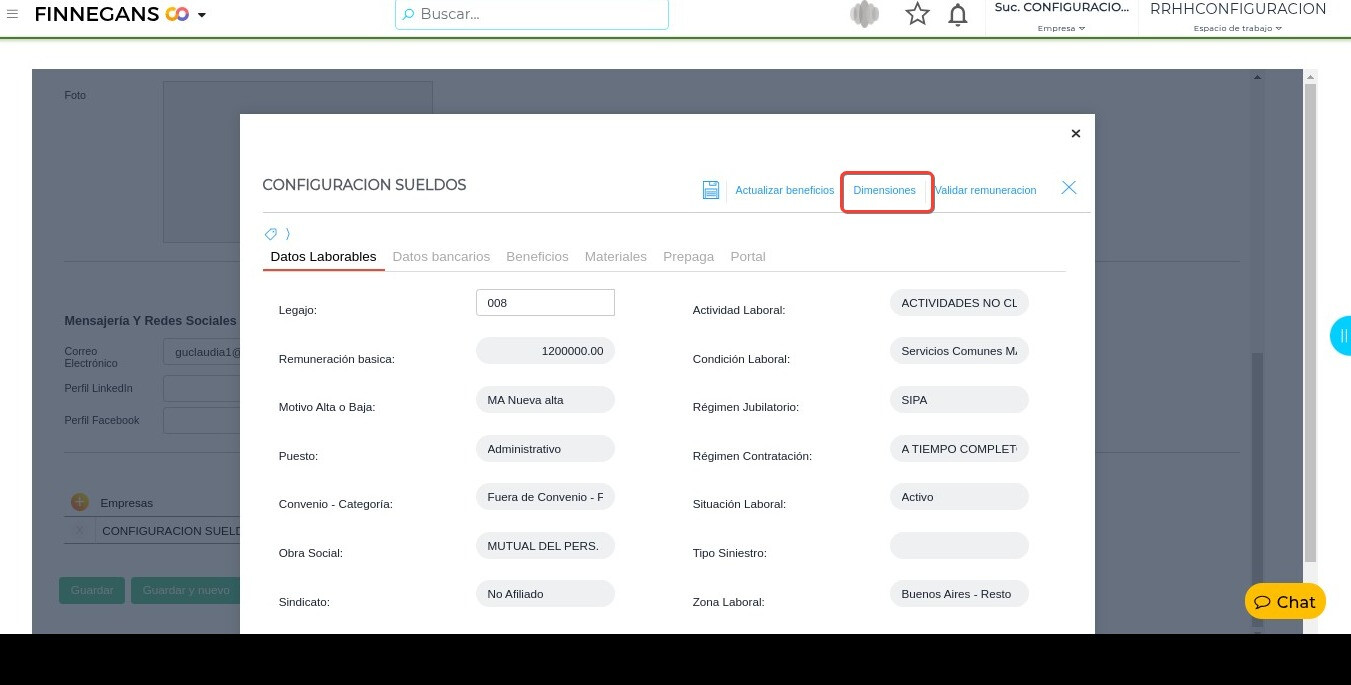
Task: Click Remuneración basica value 1200000.00
Action: point(545,351)
